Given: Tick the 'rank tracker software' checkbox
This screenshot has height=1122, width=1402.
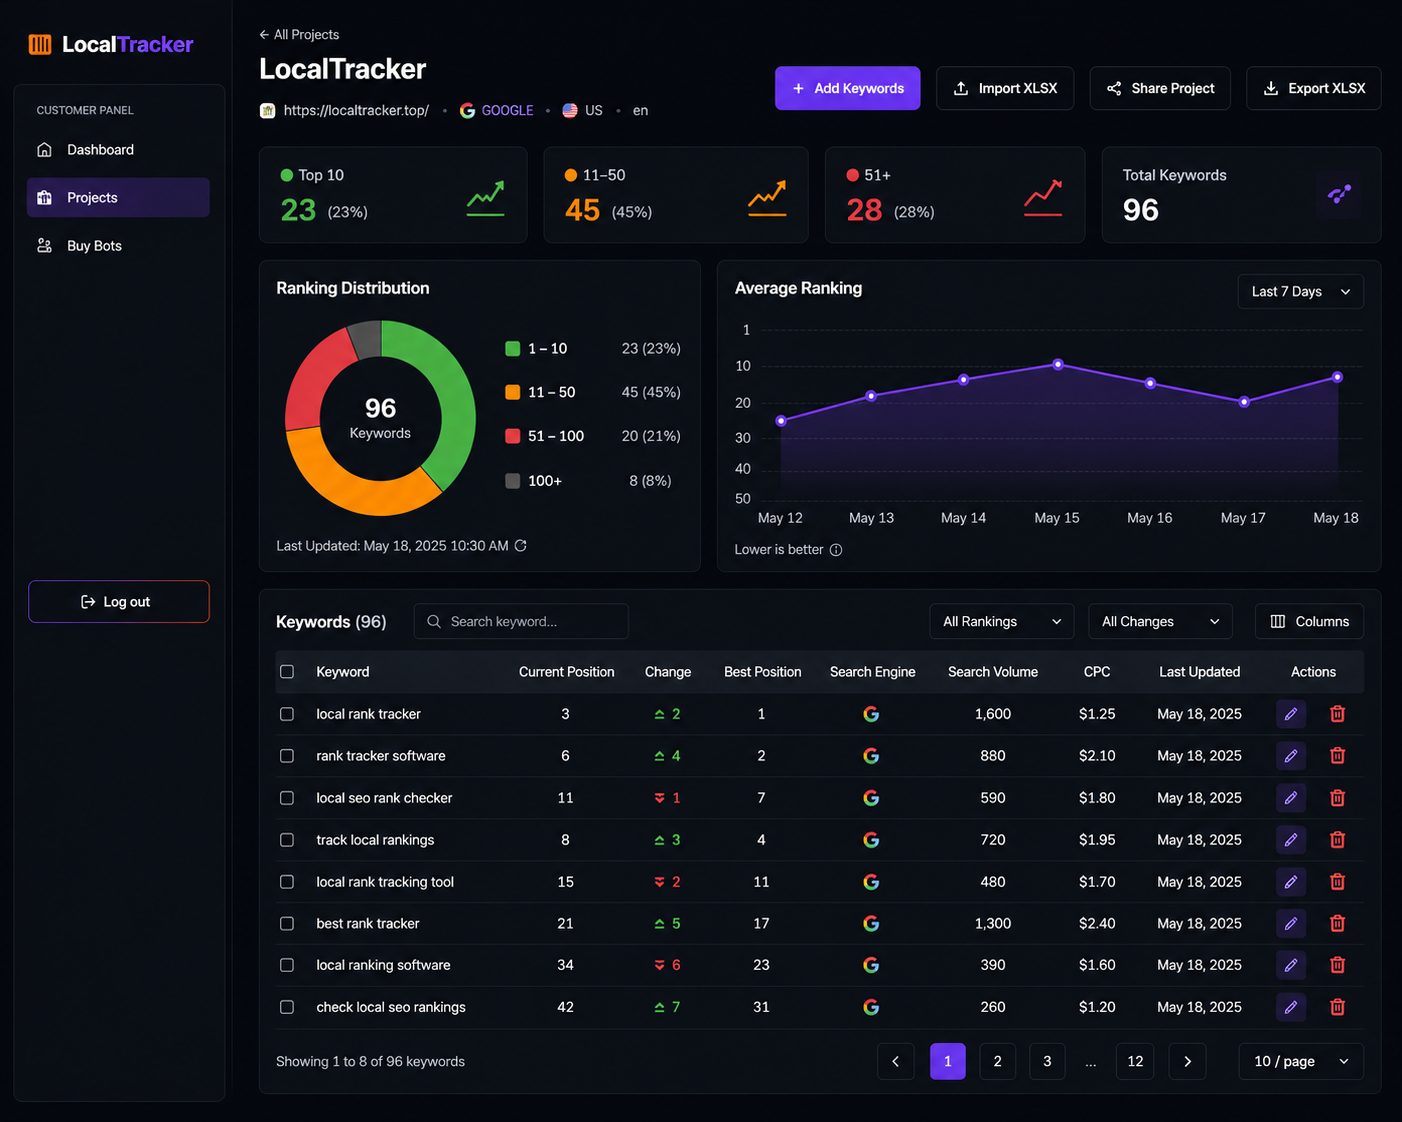Looking at the screenshot, I should click(287, 756).
